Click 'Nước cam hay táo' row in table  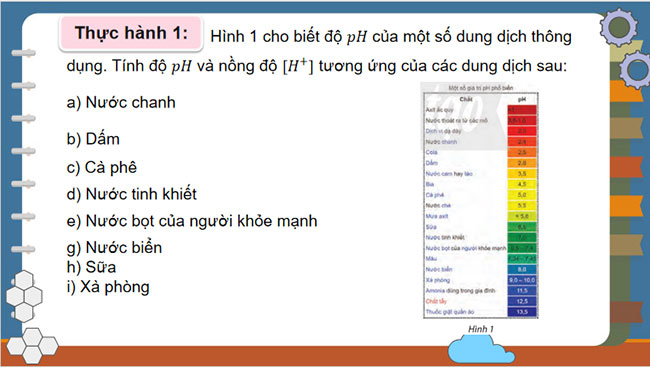click(x=449, y=174)
